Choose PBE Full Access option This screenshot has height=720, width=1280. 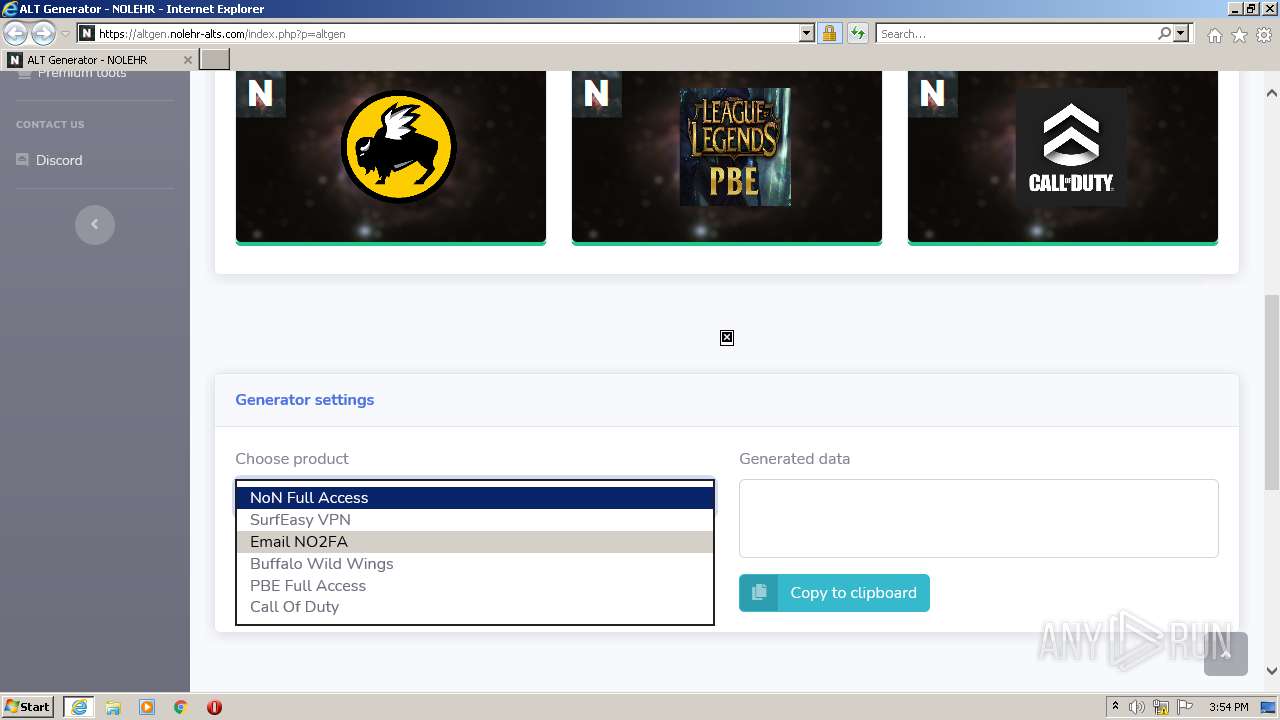tap(475, 586)
